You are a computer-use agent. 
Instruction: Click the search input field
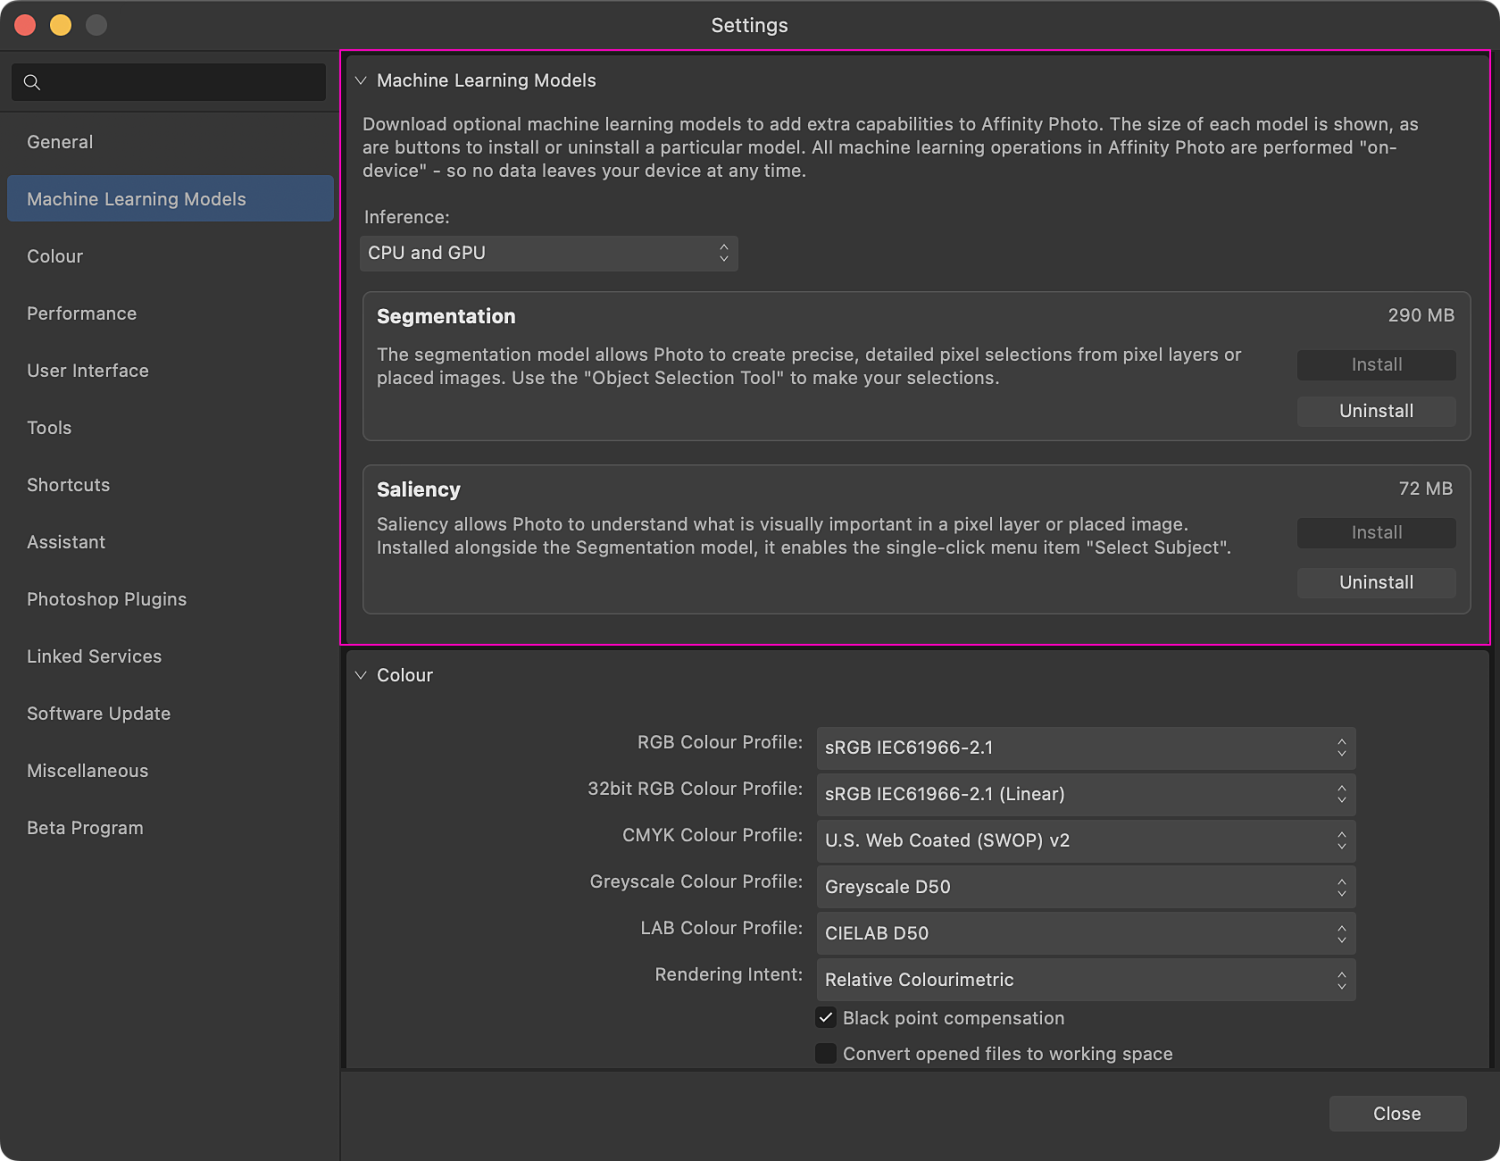[170, 82]
